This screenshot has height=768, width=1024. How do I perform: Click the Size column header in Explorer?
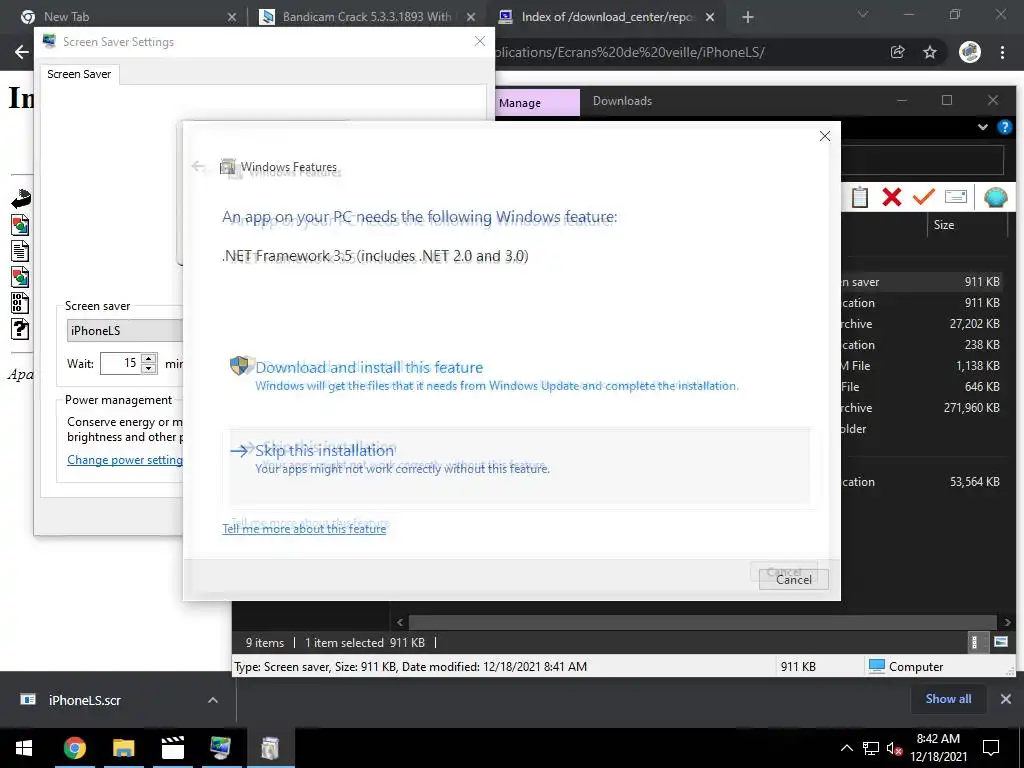click(967, 225)
